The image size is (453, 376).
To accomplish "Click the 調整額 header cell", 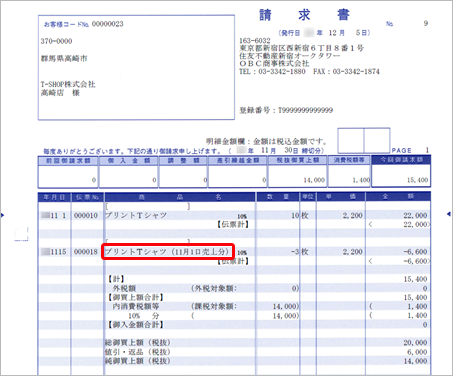I will [183, 161].
